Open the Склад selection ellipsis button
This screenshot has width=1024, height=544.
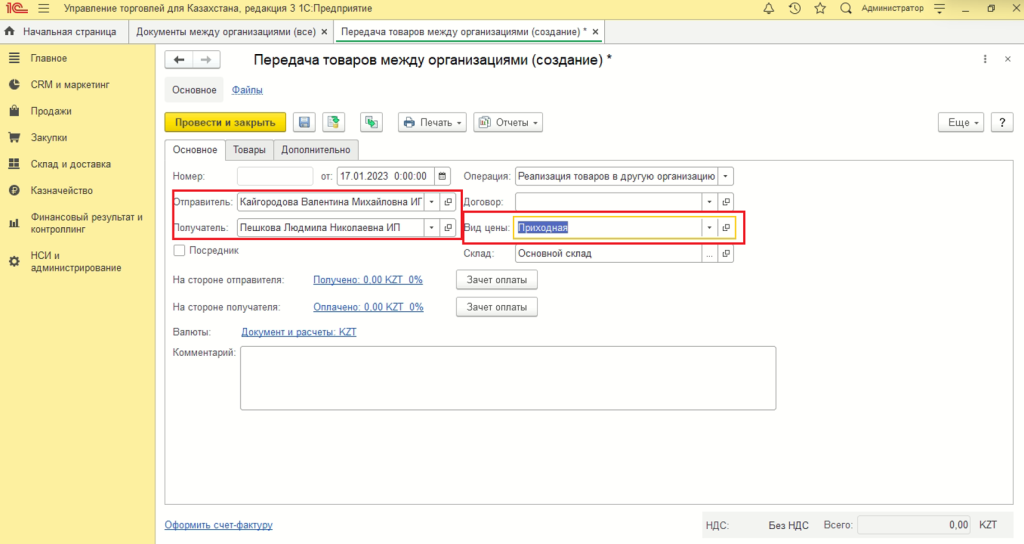click(709, 253)
